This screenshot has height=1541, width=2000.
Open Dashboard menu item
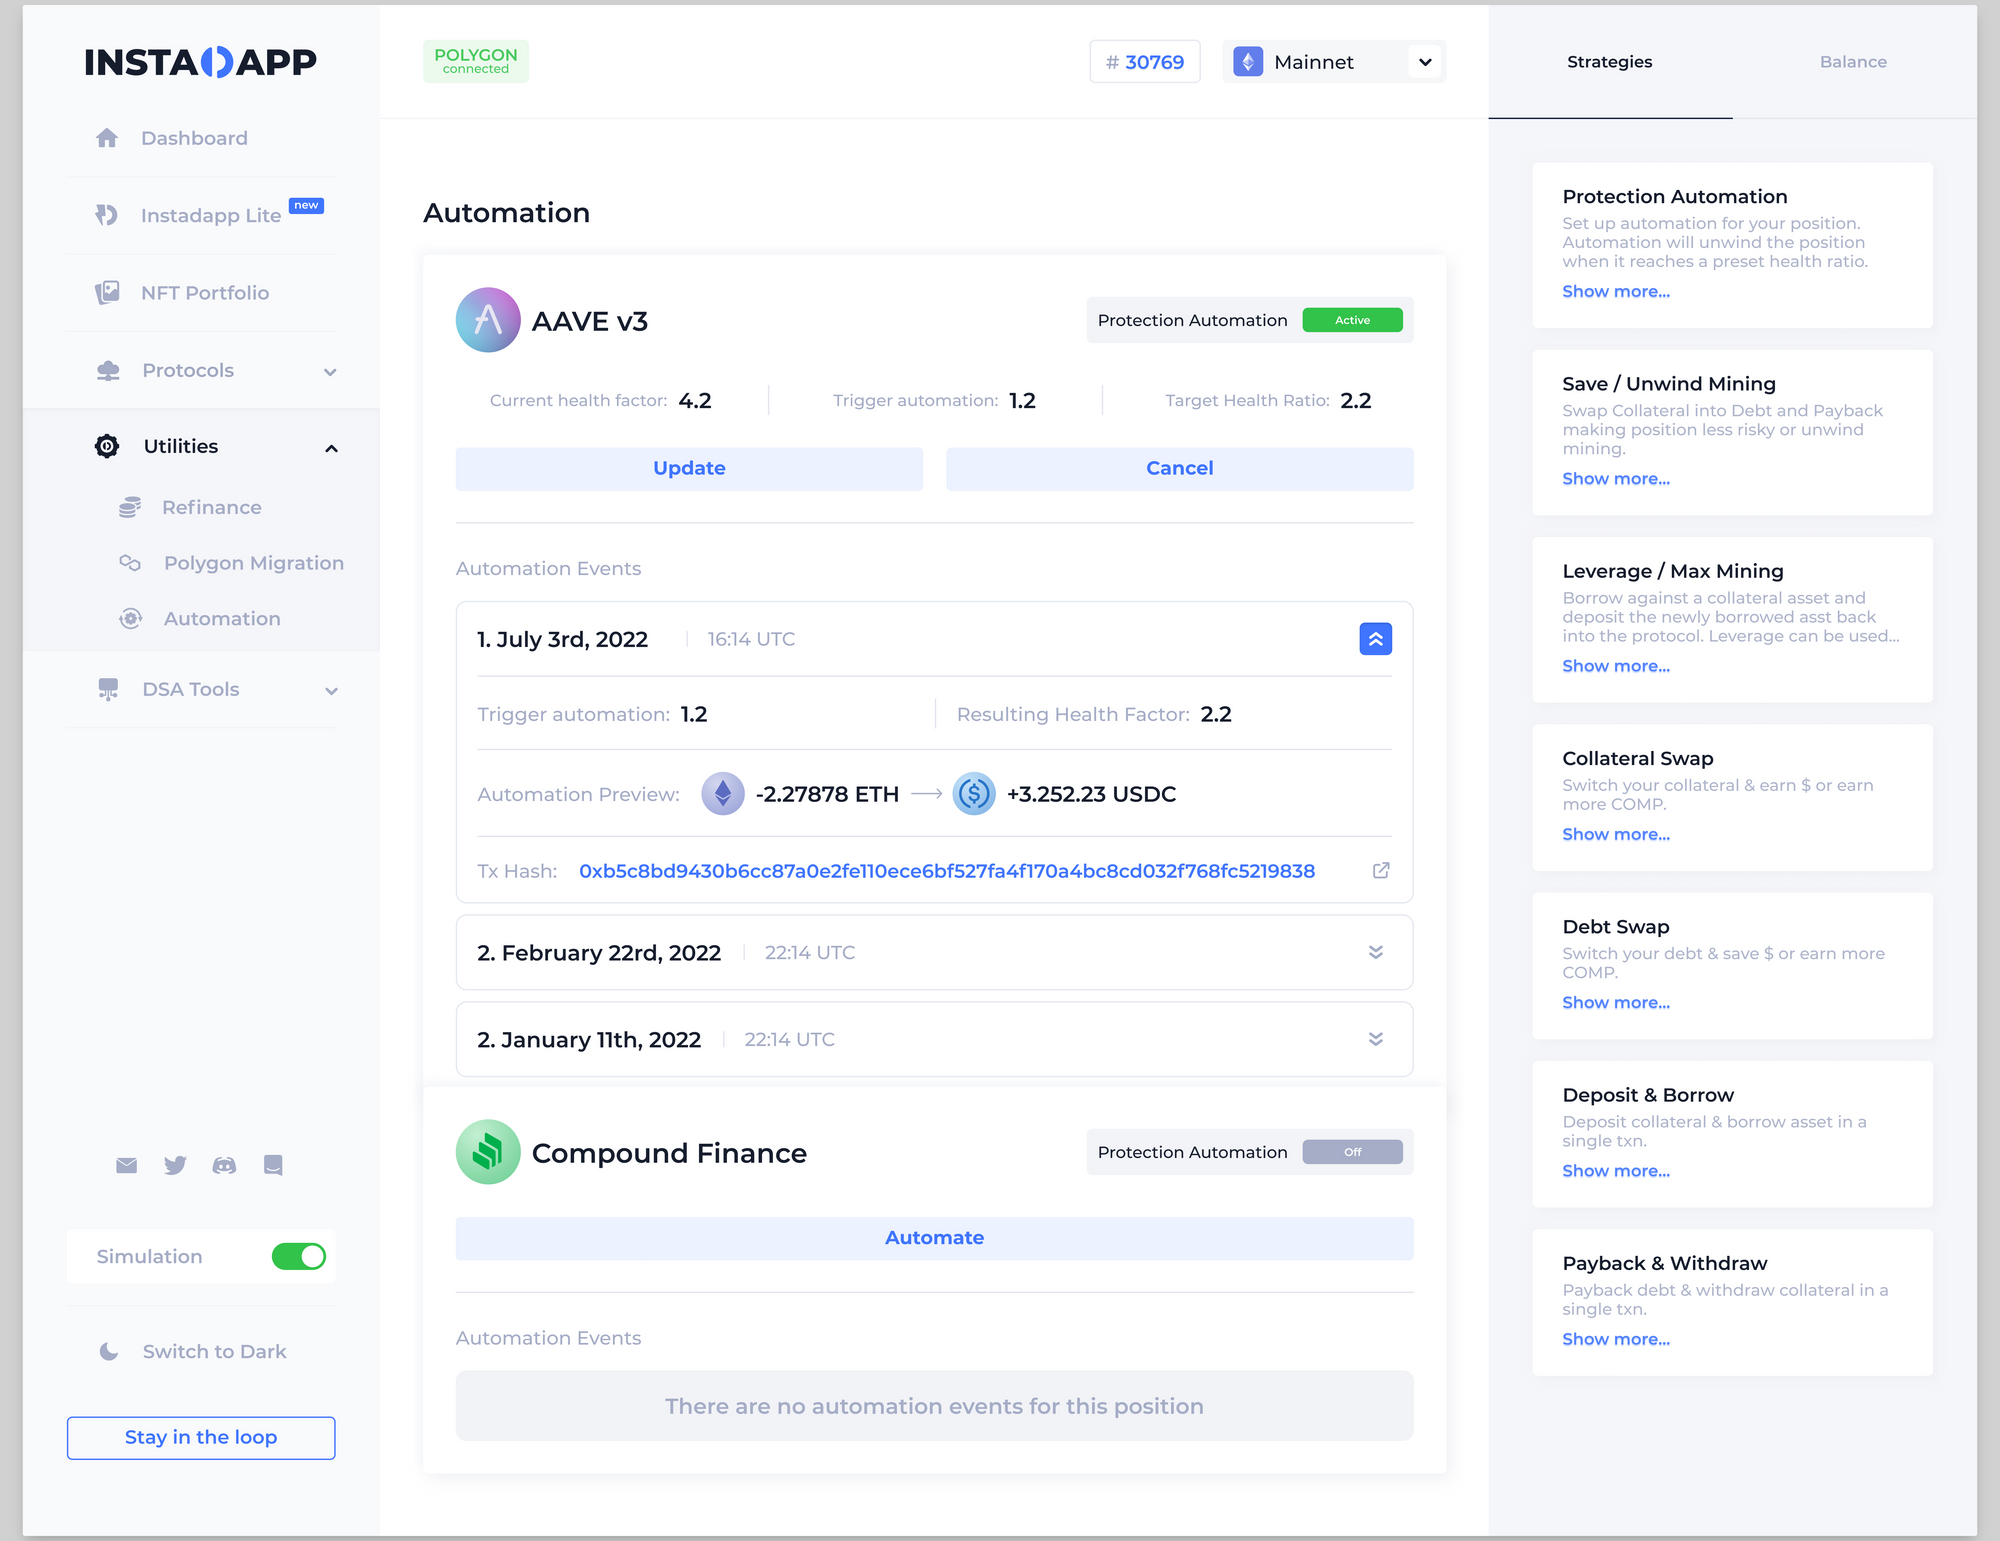[194, 138]
